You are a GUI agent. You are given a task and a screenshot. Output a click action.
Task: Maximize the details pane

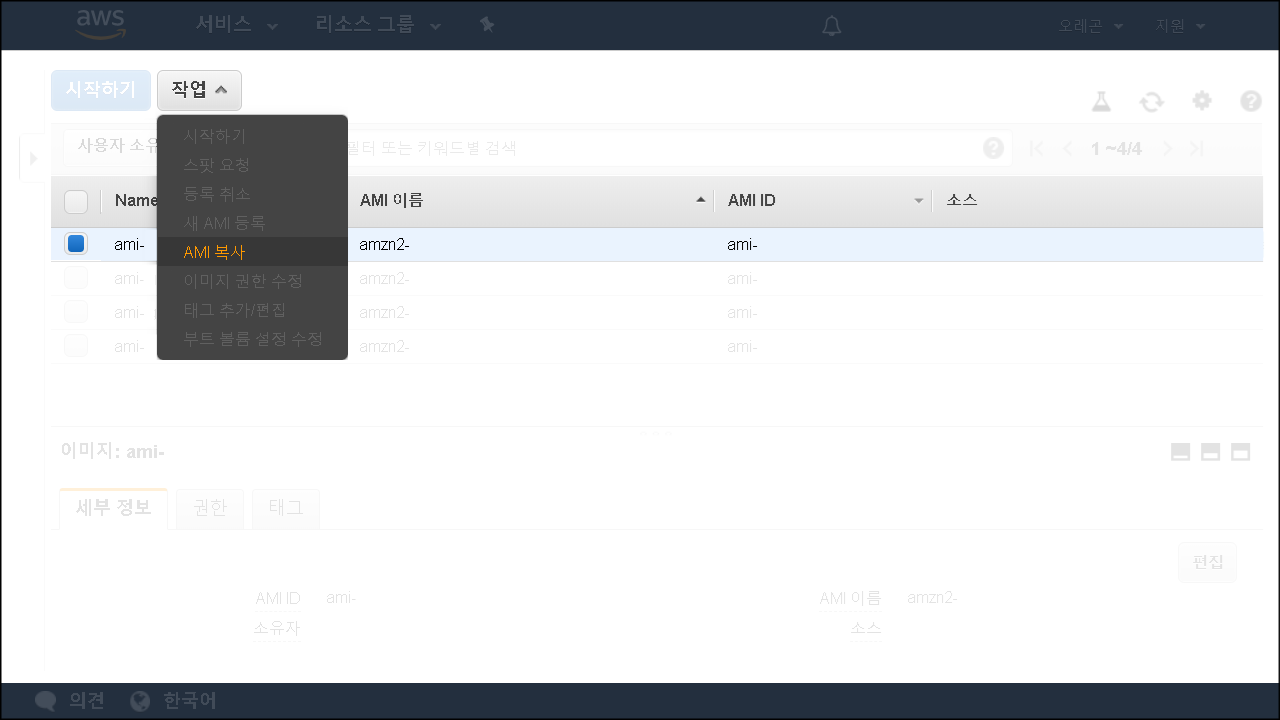point(1241,452)
